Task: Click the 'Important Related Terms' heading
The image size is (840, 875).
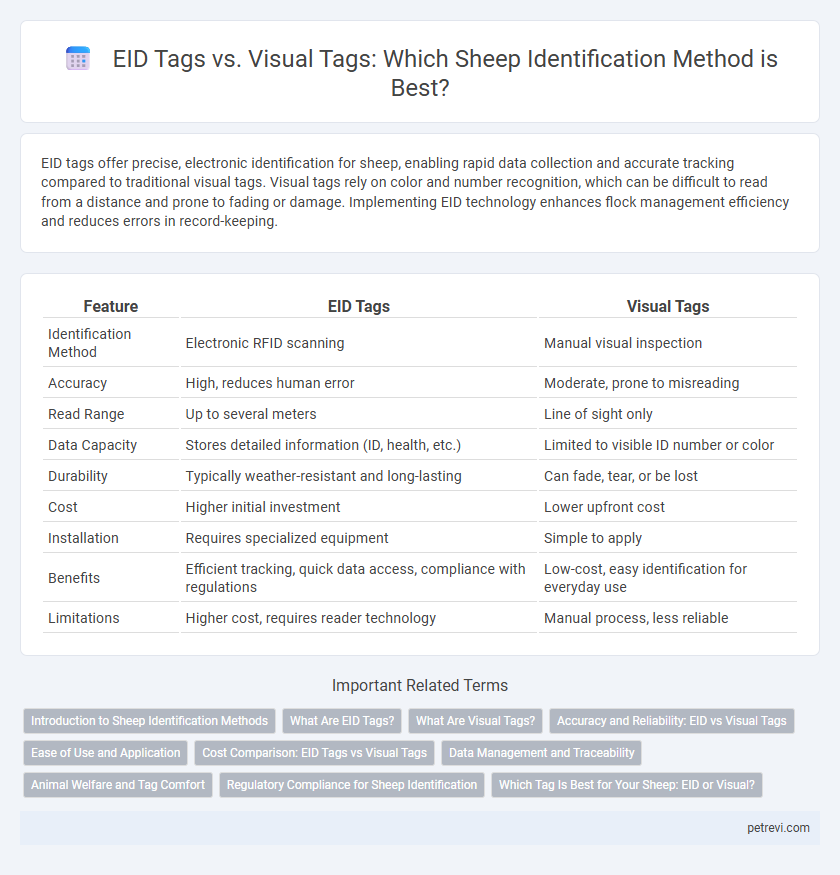Action: click(420, 685)
